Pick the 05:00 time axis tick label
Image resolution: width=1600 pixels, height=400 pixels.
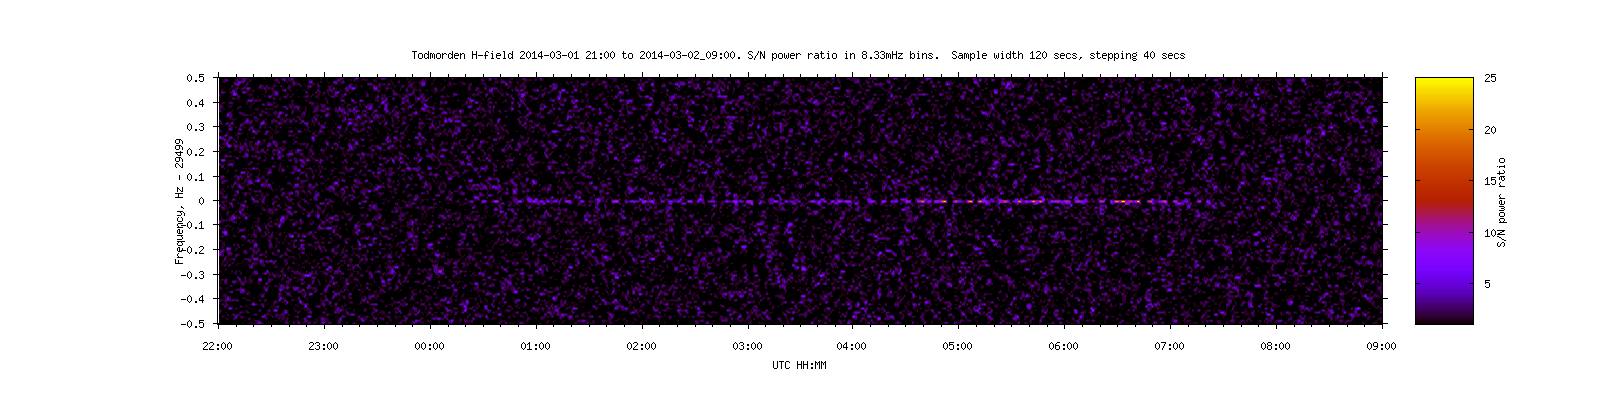[958, 347]
